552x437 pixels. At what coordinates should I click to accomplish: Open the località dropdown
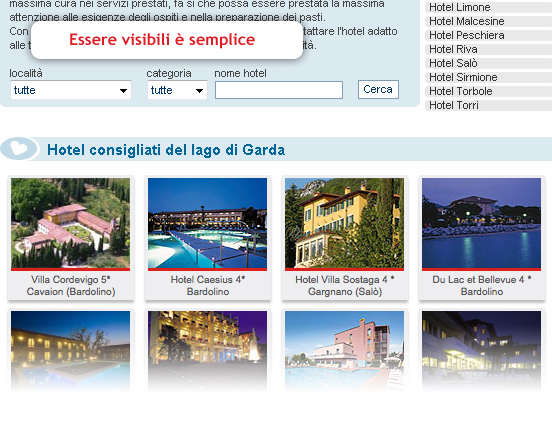(71, 90)
